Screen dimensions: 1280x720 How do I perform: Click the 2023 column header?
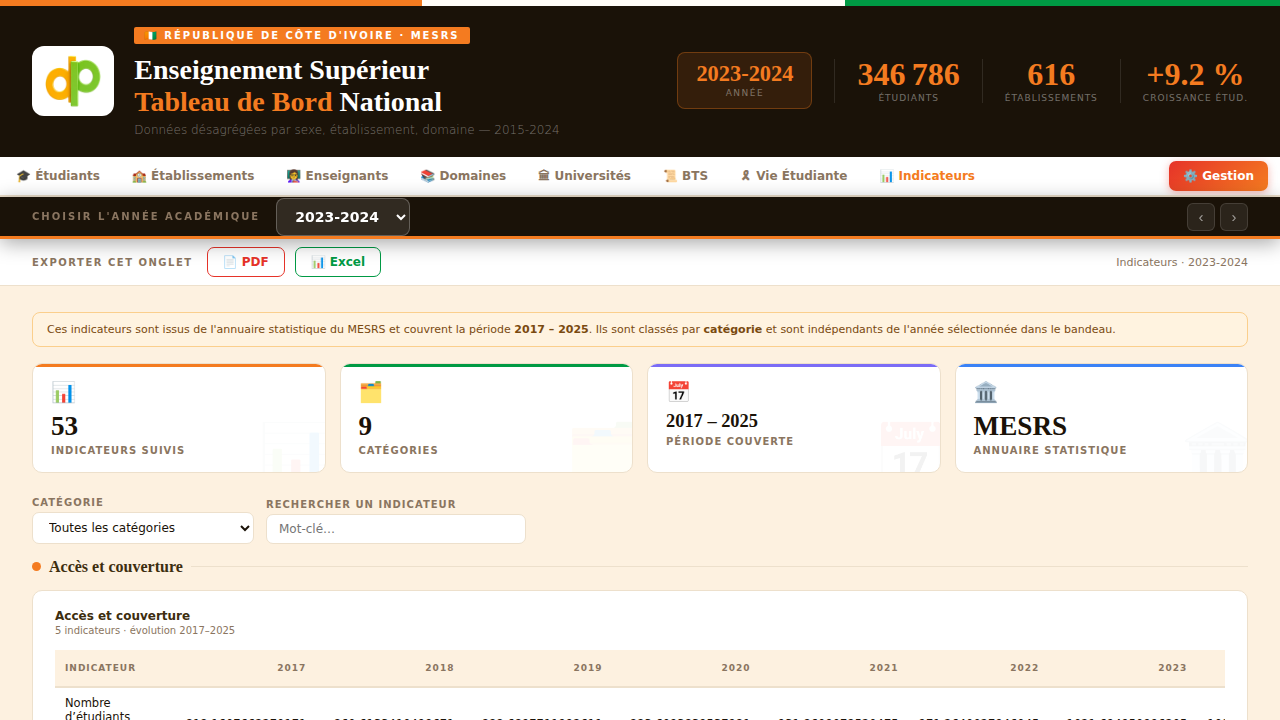[1172, 668]
